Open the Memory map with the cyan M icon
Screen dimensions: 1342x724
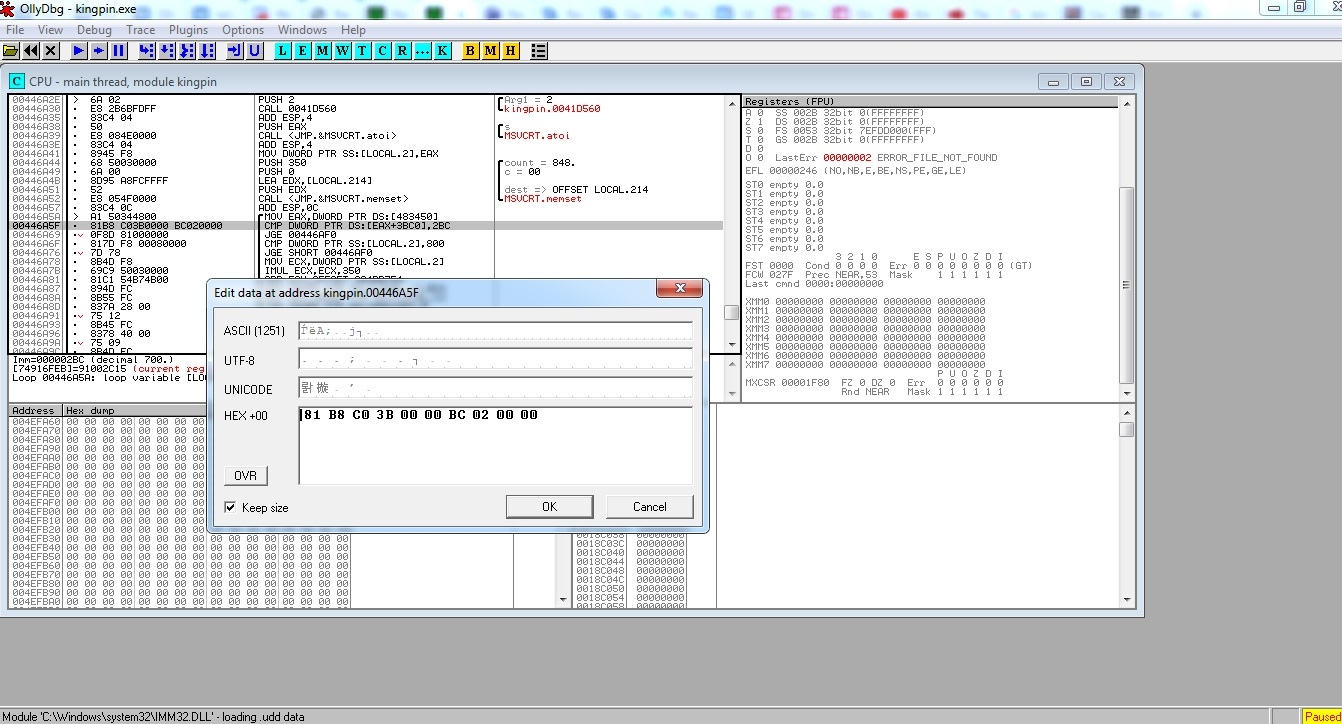(x=323, y=50)
